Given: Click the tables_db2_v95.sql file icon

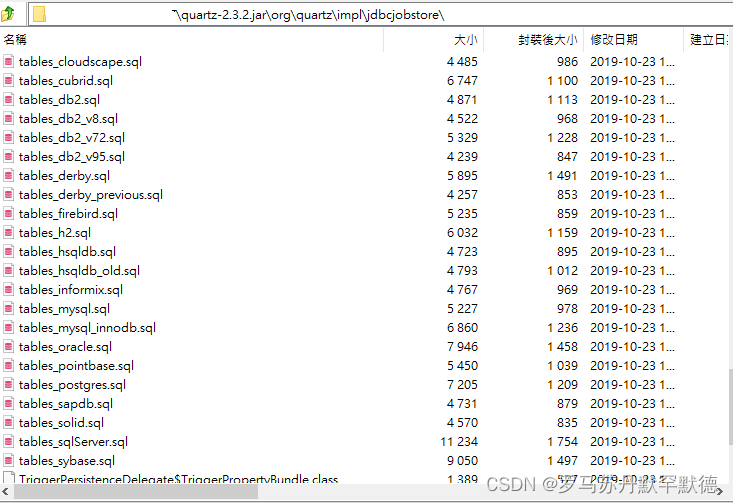Looking at the screenshot, I should (x=8, y=157).
